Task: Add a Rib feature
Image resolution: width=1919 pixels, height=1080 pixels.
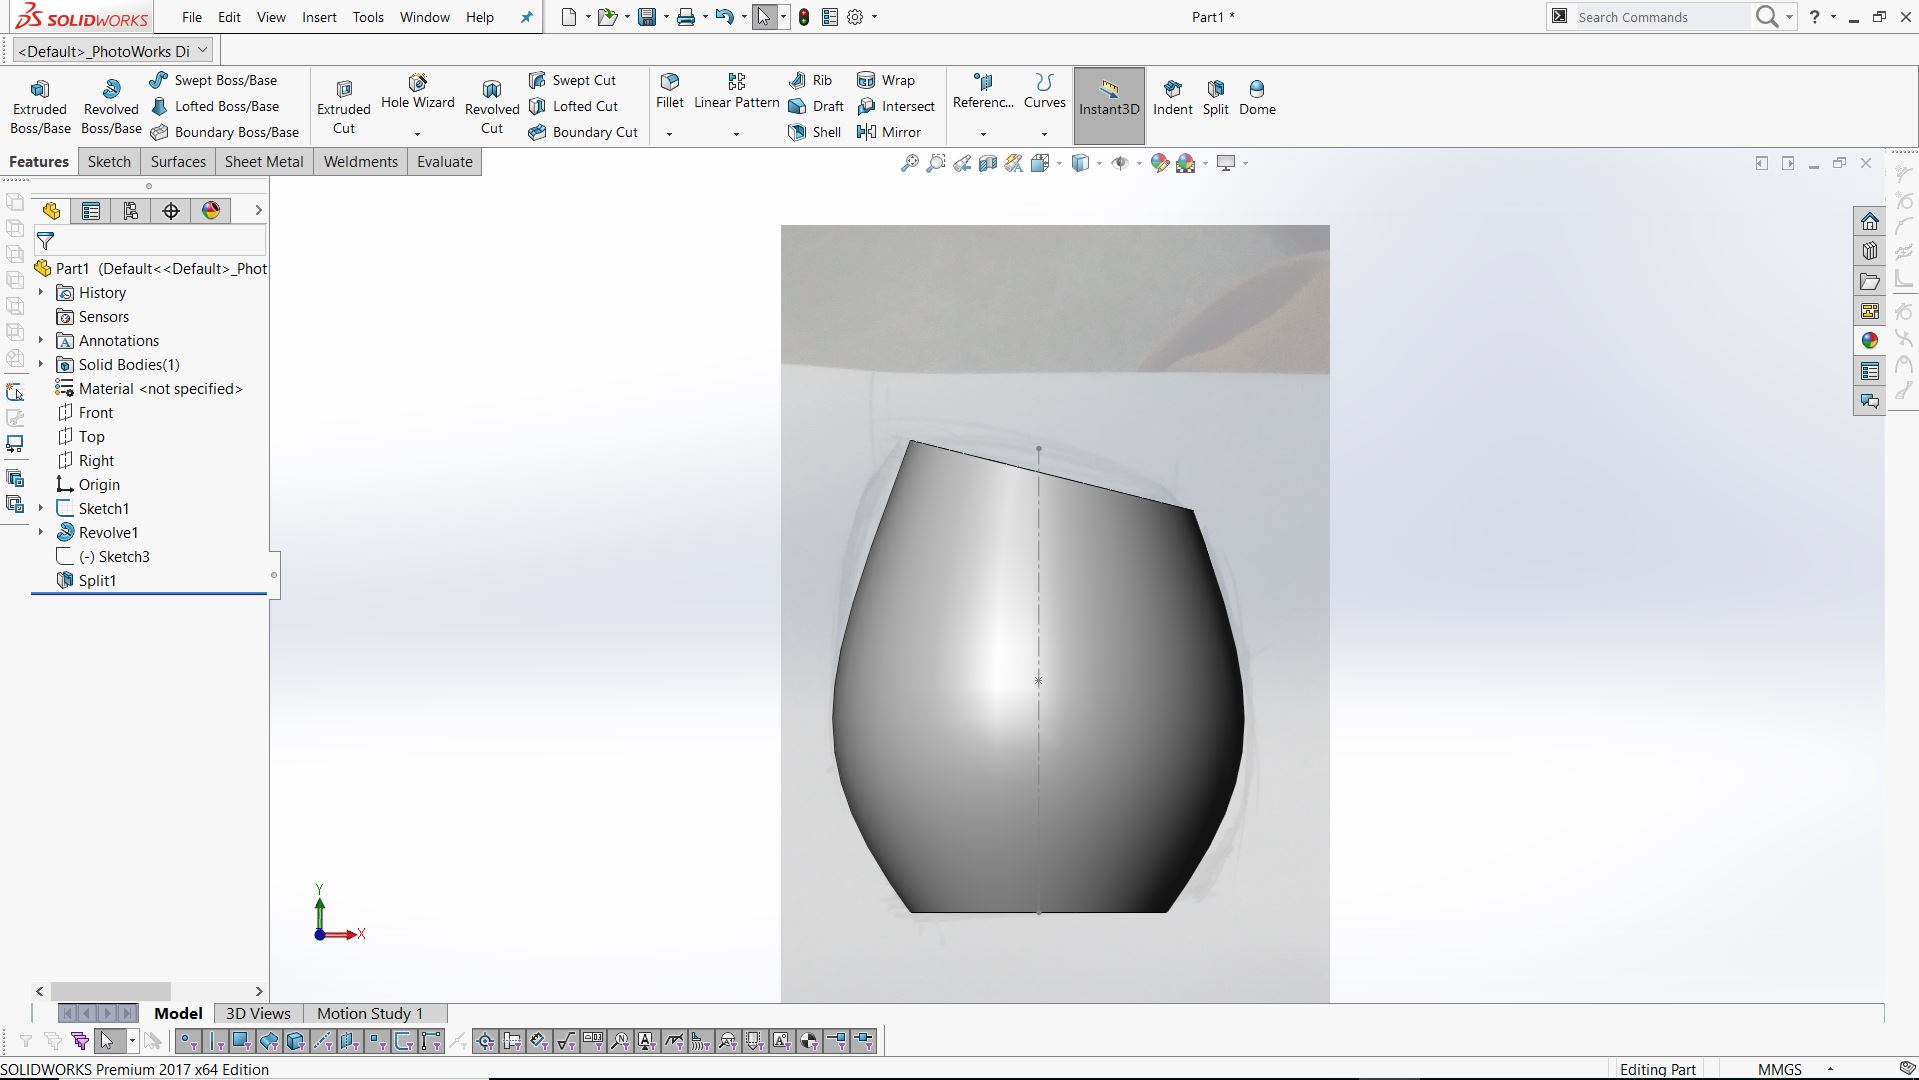Action: [x=810, y=80]
